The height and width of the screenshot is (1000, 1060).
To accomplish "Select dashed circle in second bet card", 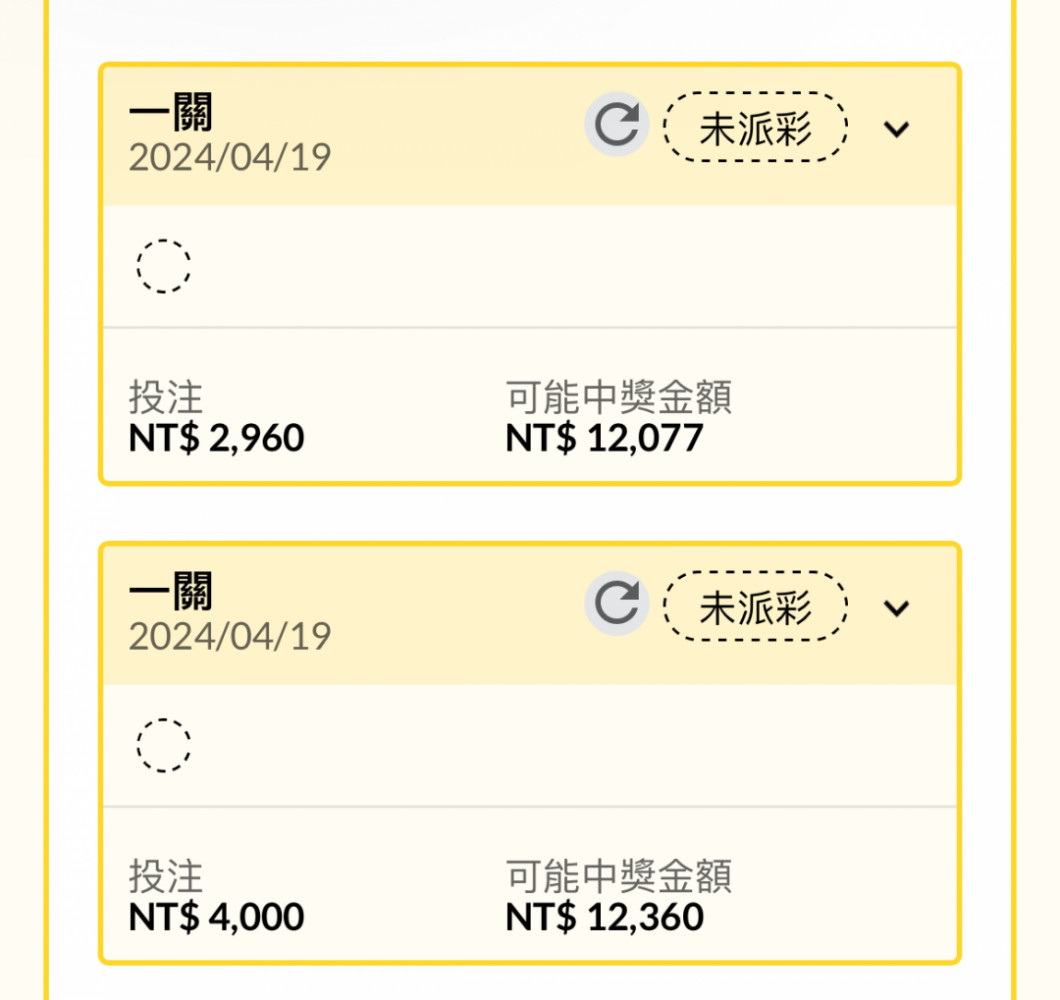I will click(164, 745).
